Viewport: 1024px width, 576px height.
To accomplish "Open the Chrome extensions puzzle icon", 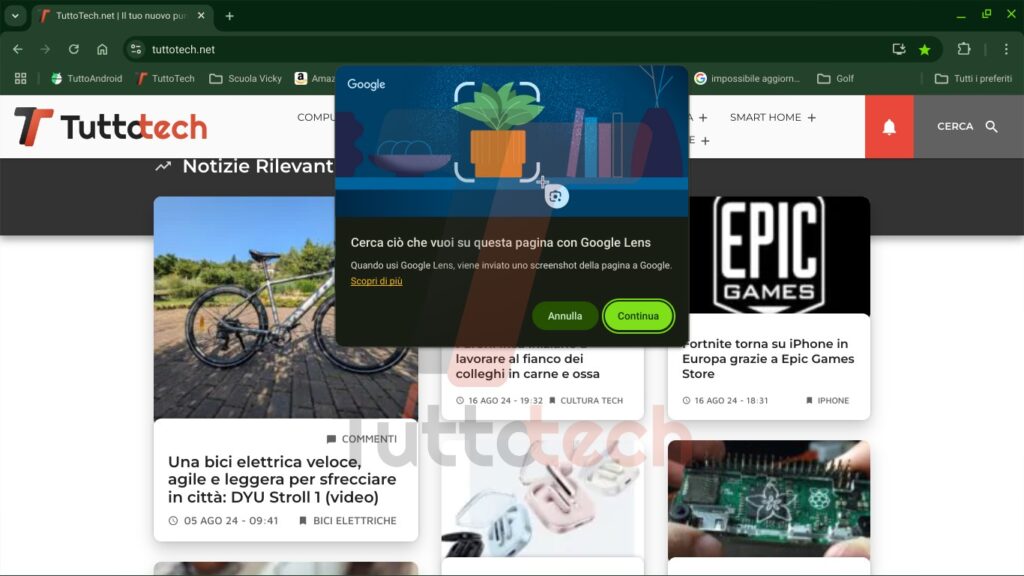I will (x=963, y=48).
